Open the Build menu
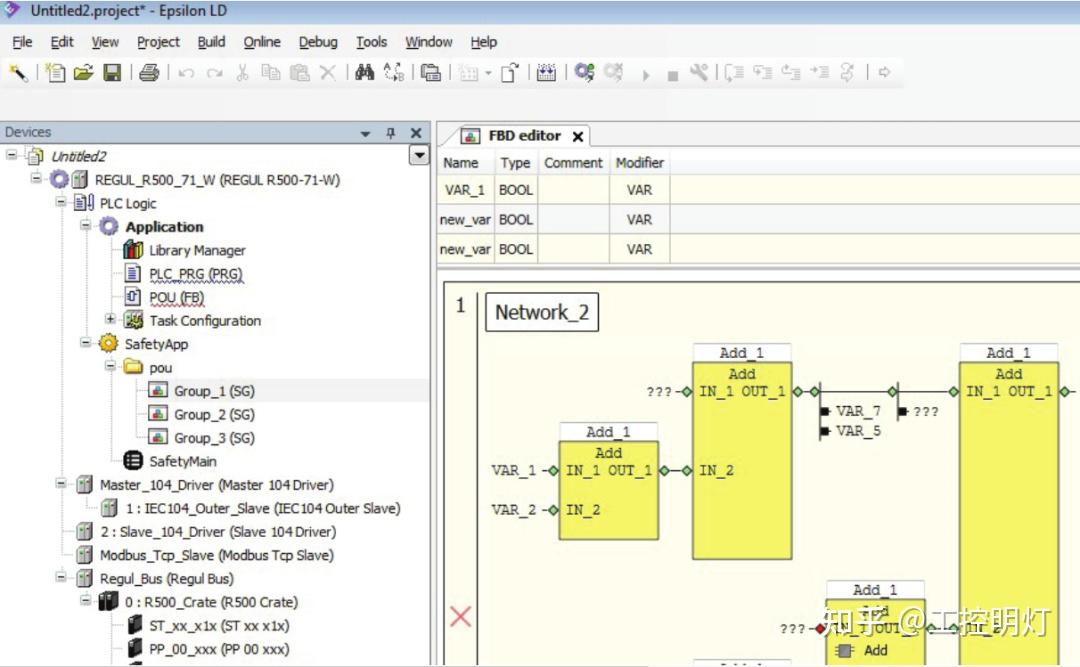1080x667 pixels. [211, 42]
